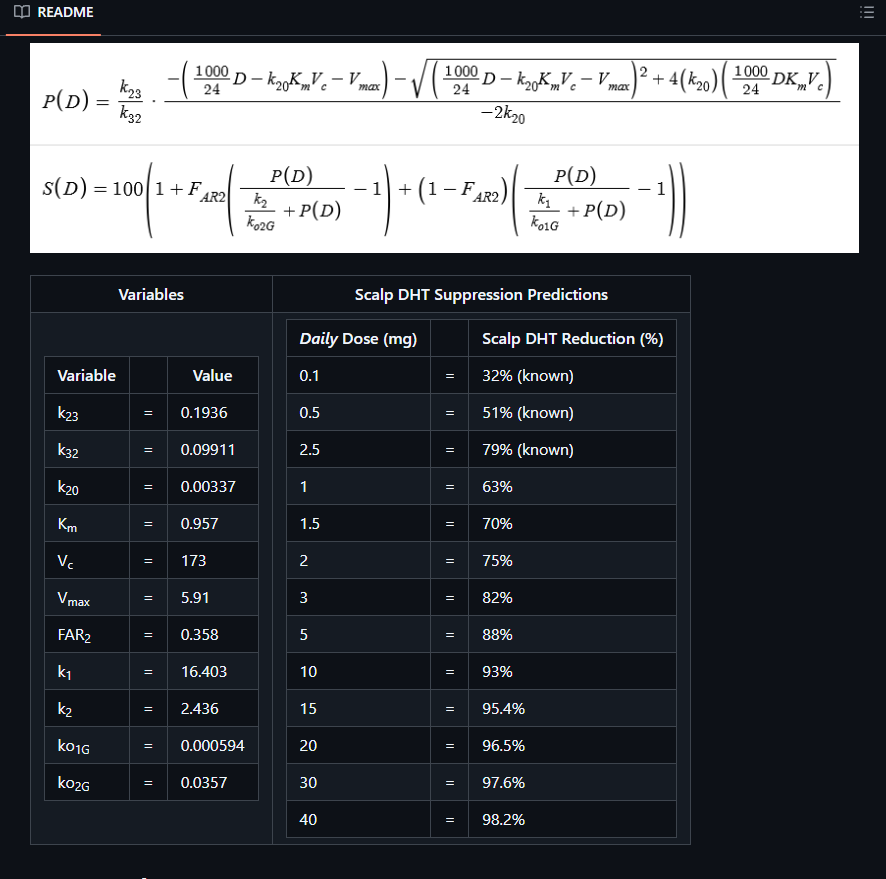The height and width of the screenshot is (879, 886).
Task: Open the README outline menu icon
Action: (866, 13)
